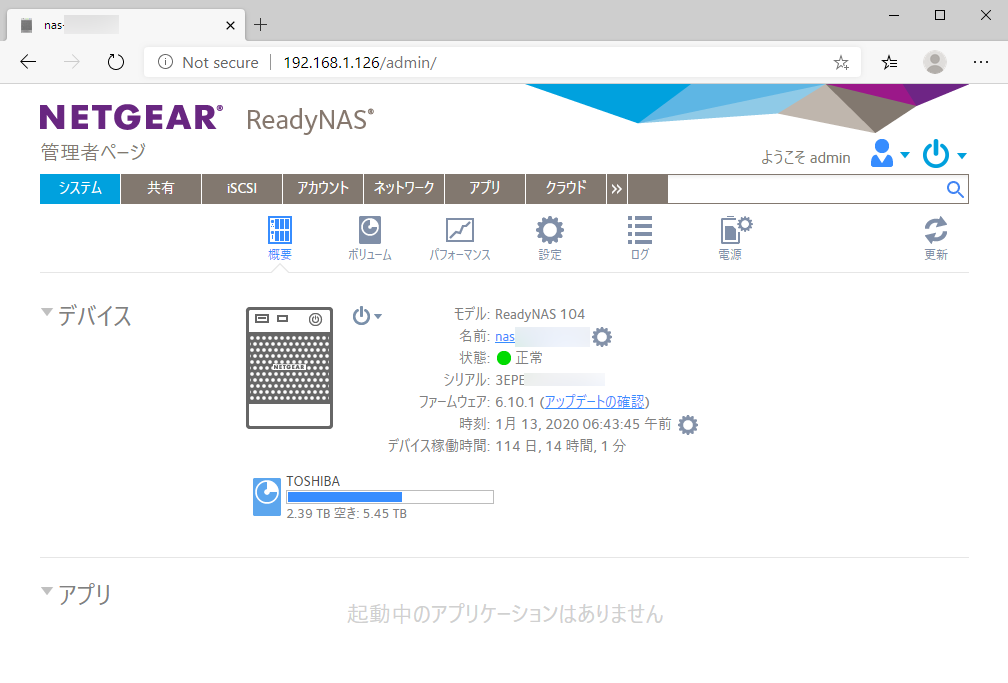Close the nas browser tab

231,25
